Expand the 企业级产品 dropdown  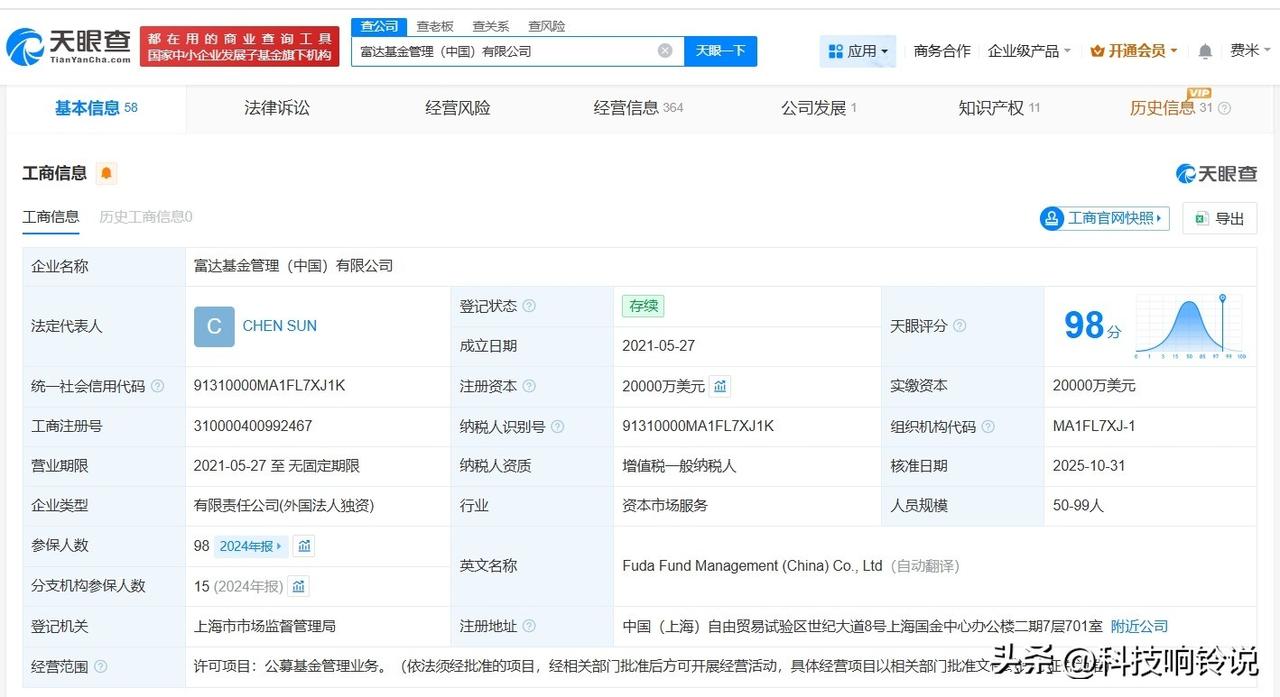point(1029,51)
